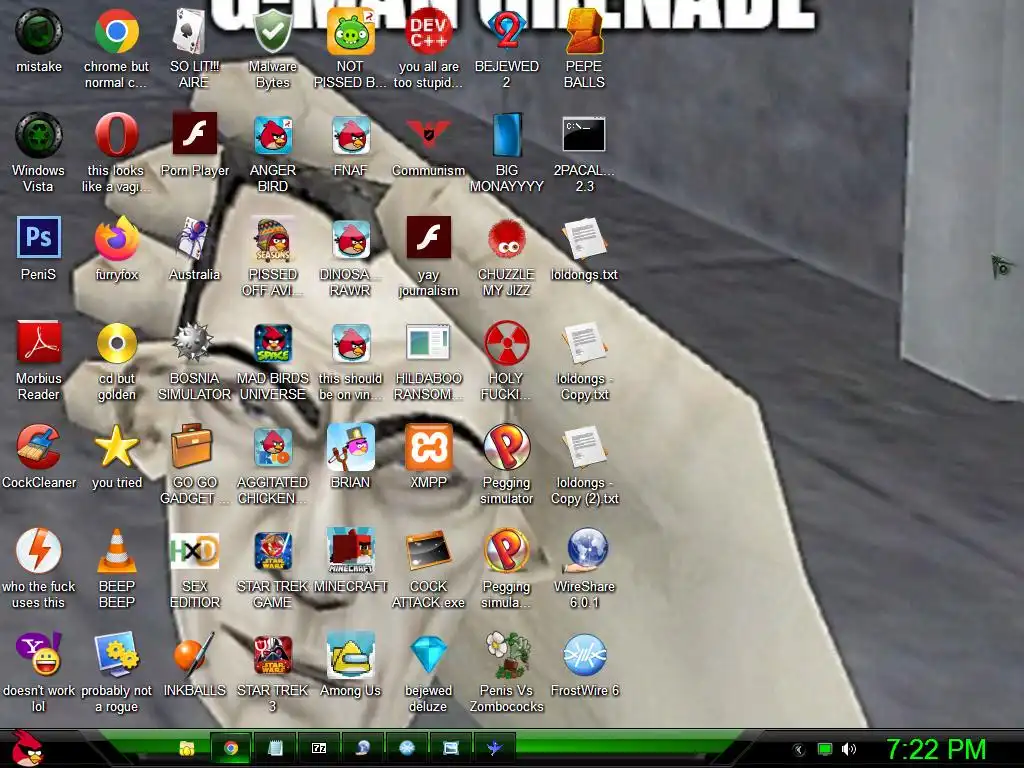Viewport: 1024px width, 768px height.
Task: Open the Australia spider solitaire icon
Action: [x=194, y=239]
